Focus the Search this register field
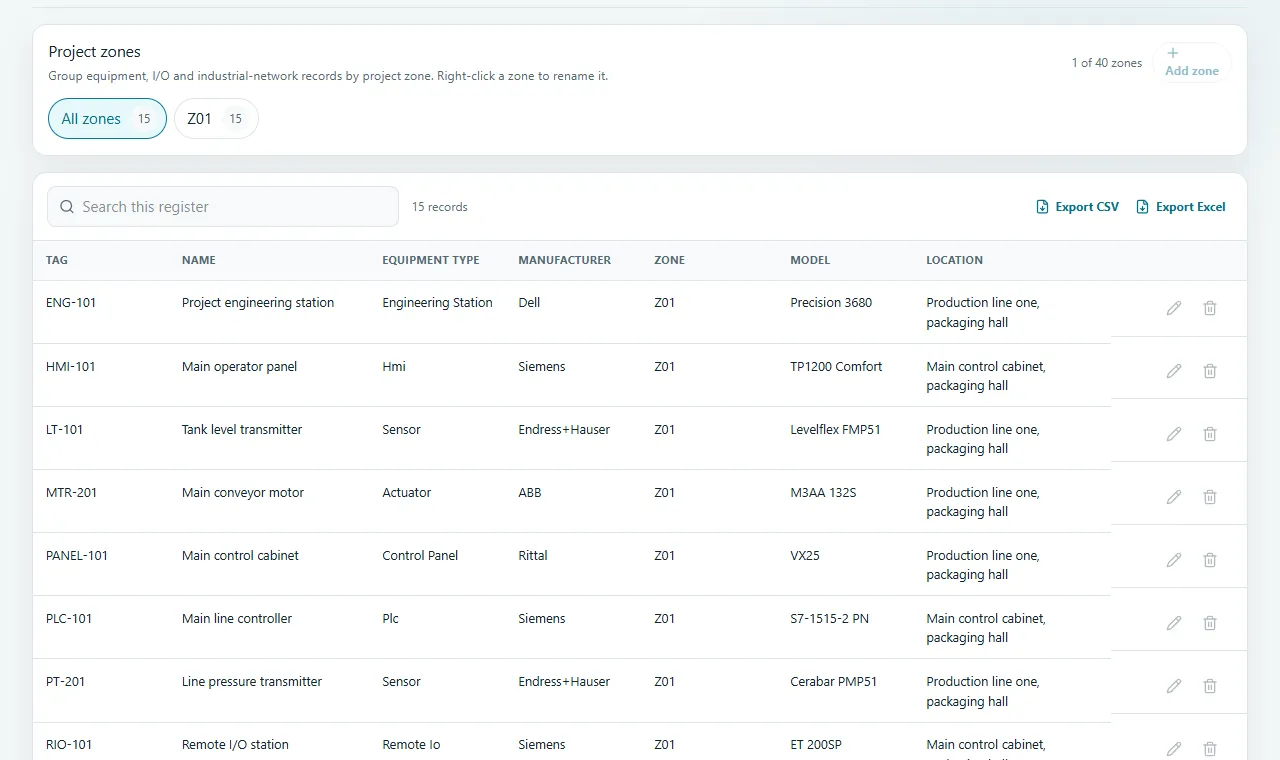The width and height of the screenshot is (1280, 760). click(223, 207)
